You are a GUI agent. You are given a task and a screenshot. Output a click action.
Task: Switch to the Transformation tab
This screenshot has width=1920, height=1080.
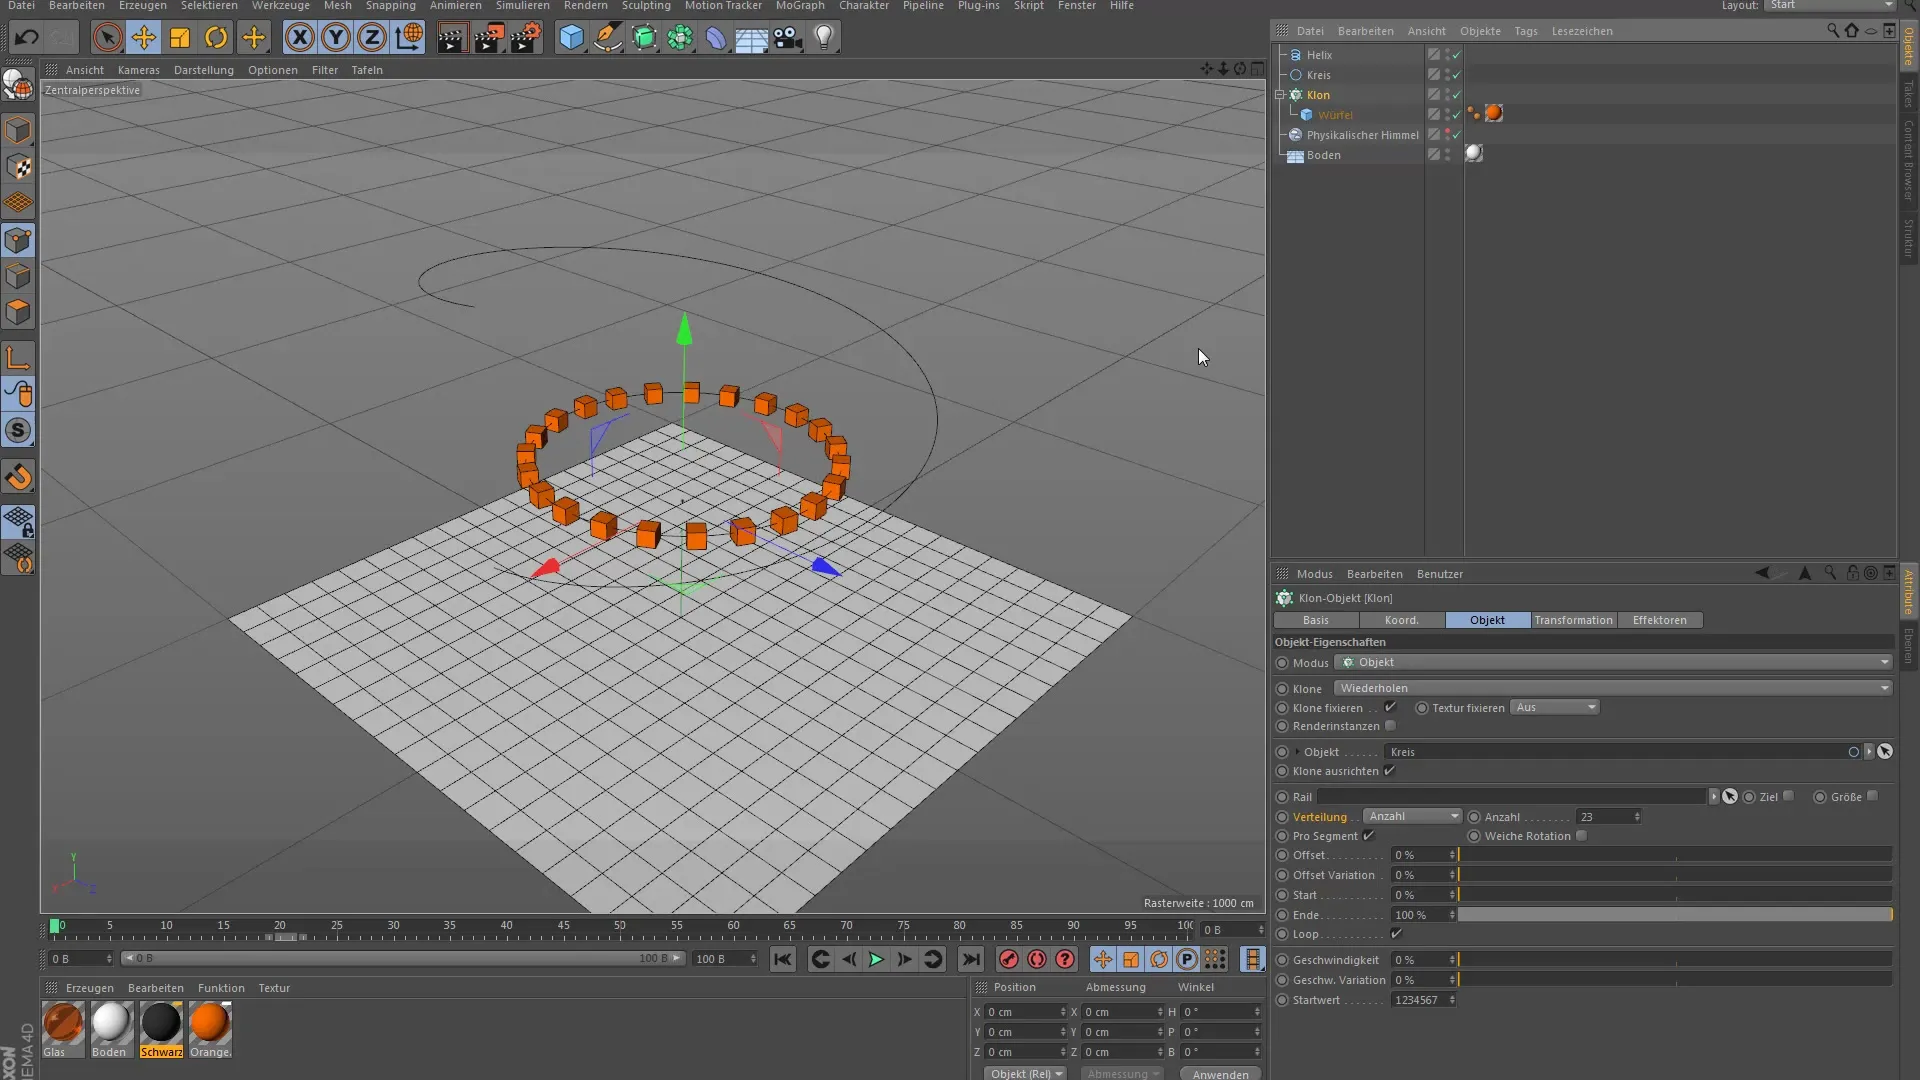point(1573,620)
